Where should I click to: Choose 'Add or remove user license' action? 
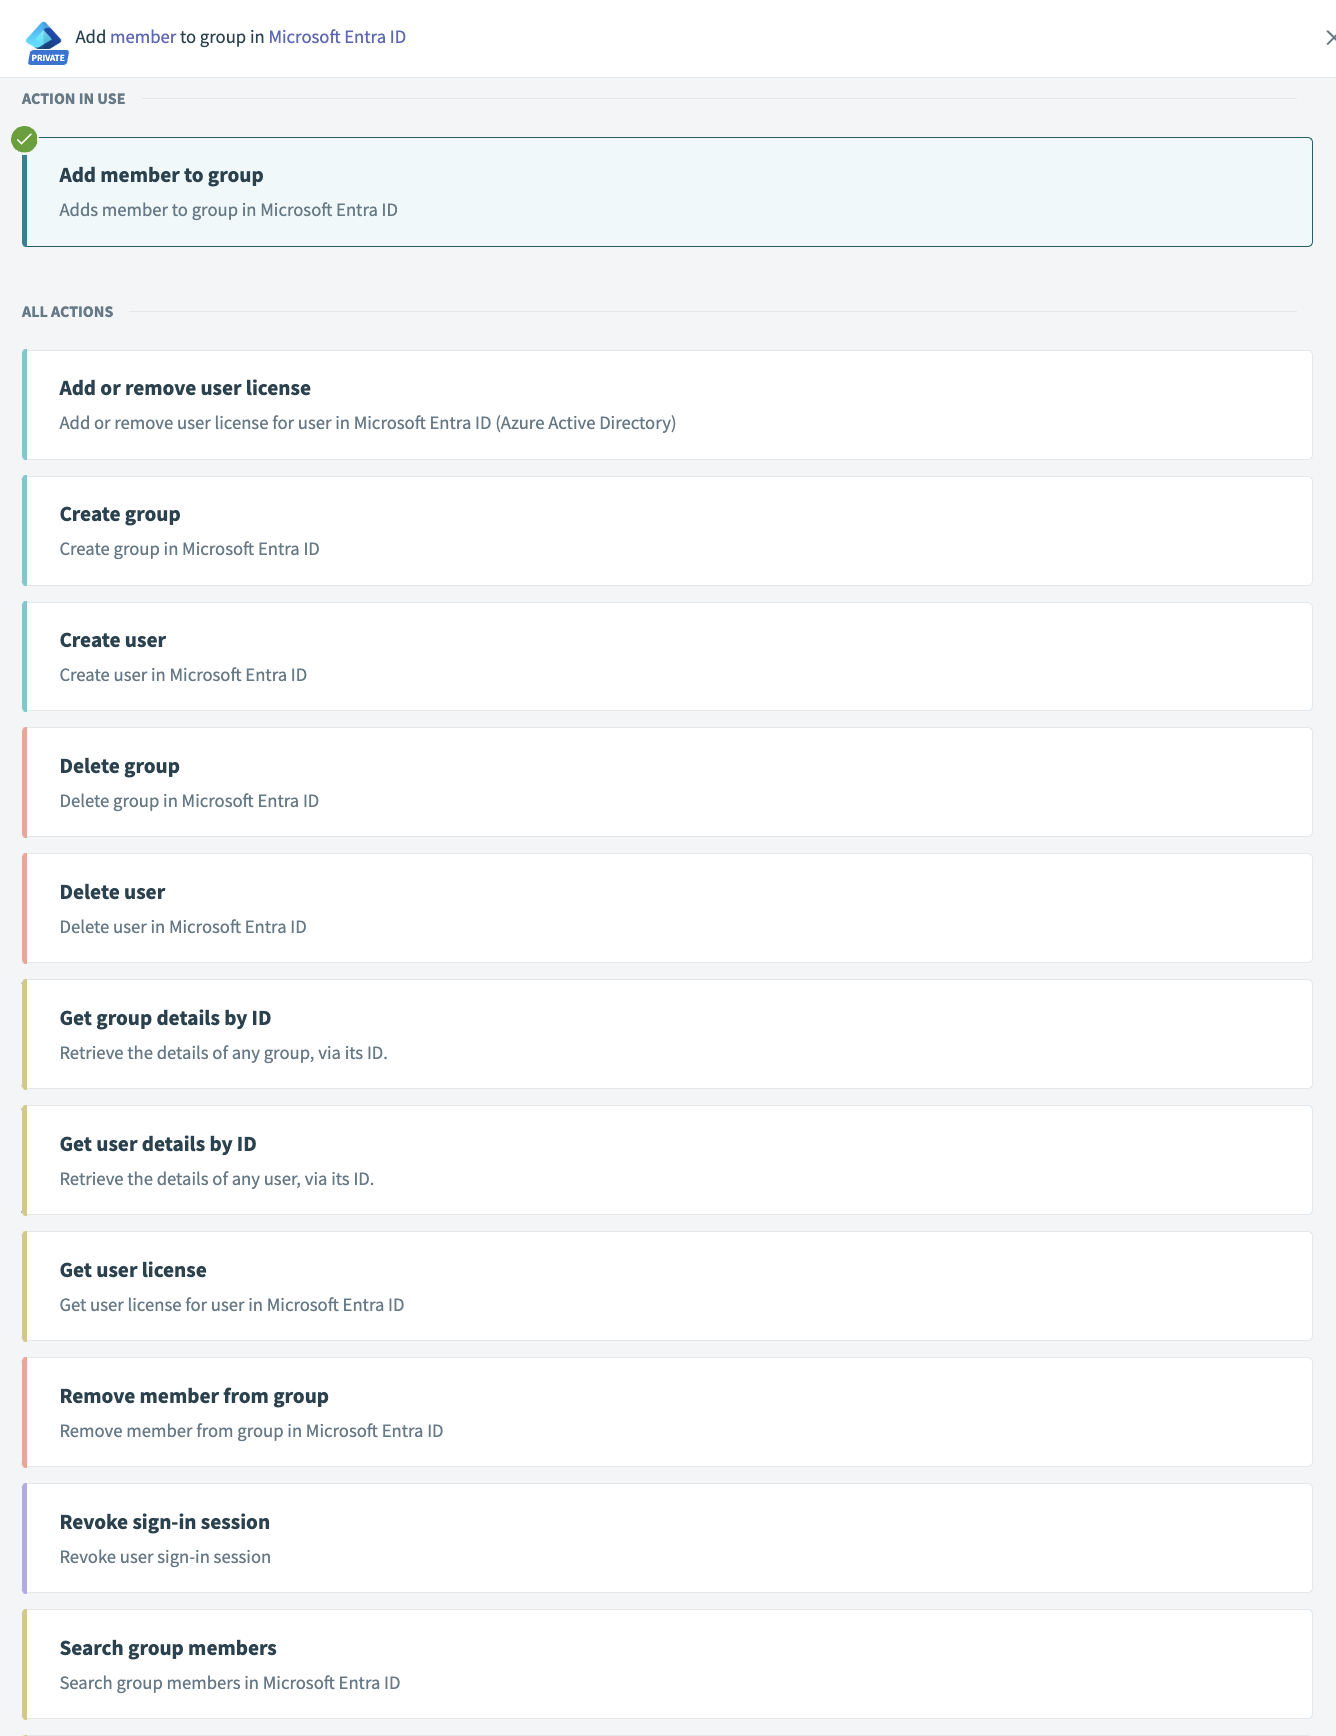[667, 405]
